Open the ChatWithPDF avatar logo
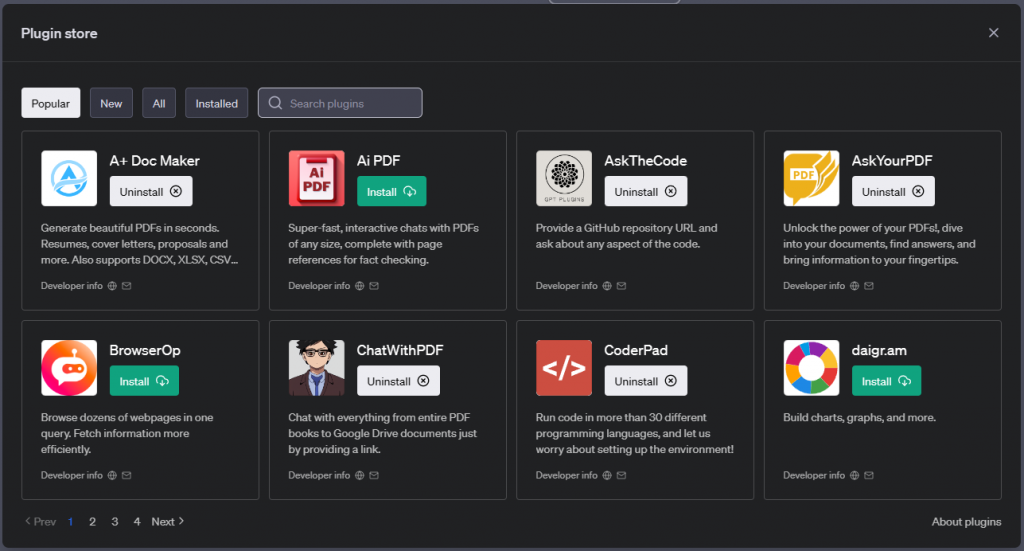Image resolution: width=1024 pixels, height=551 pixels. tap(317, 368)
